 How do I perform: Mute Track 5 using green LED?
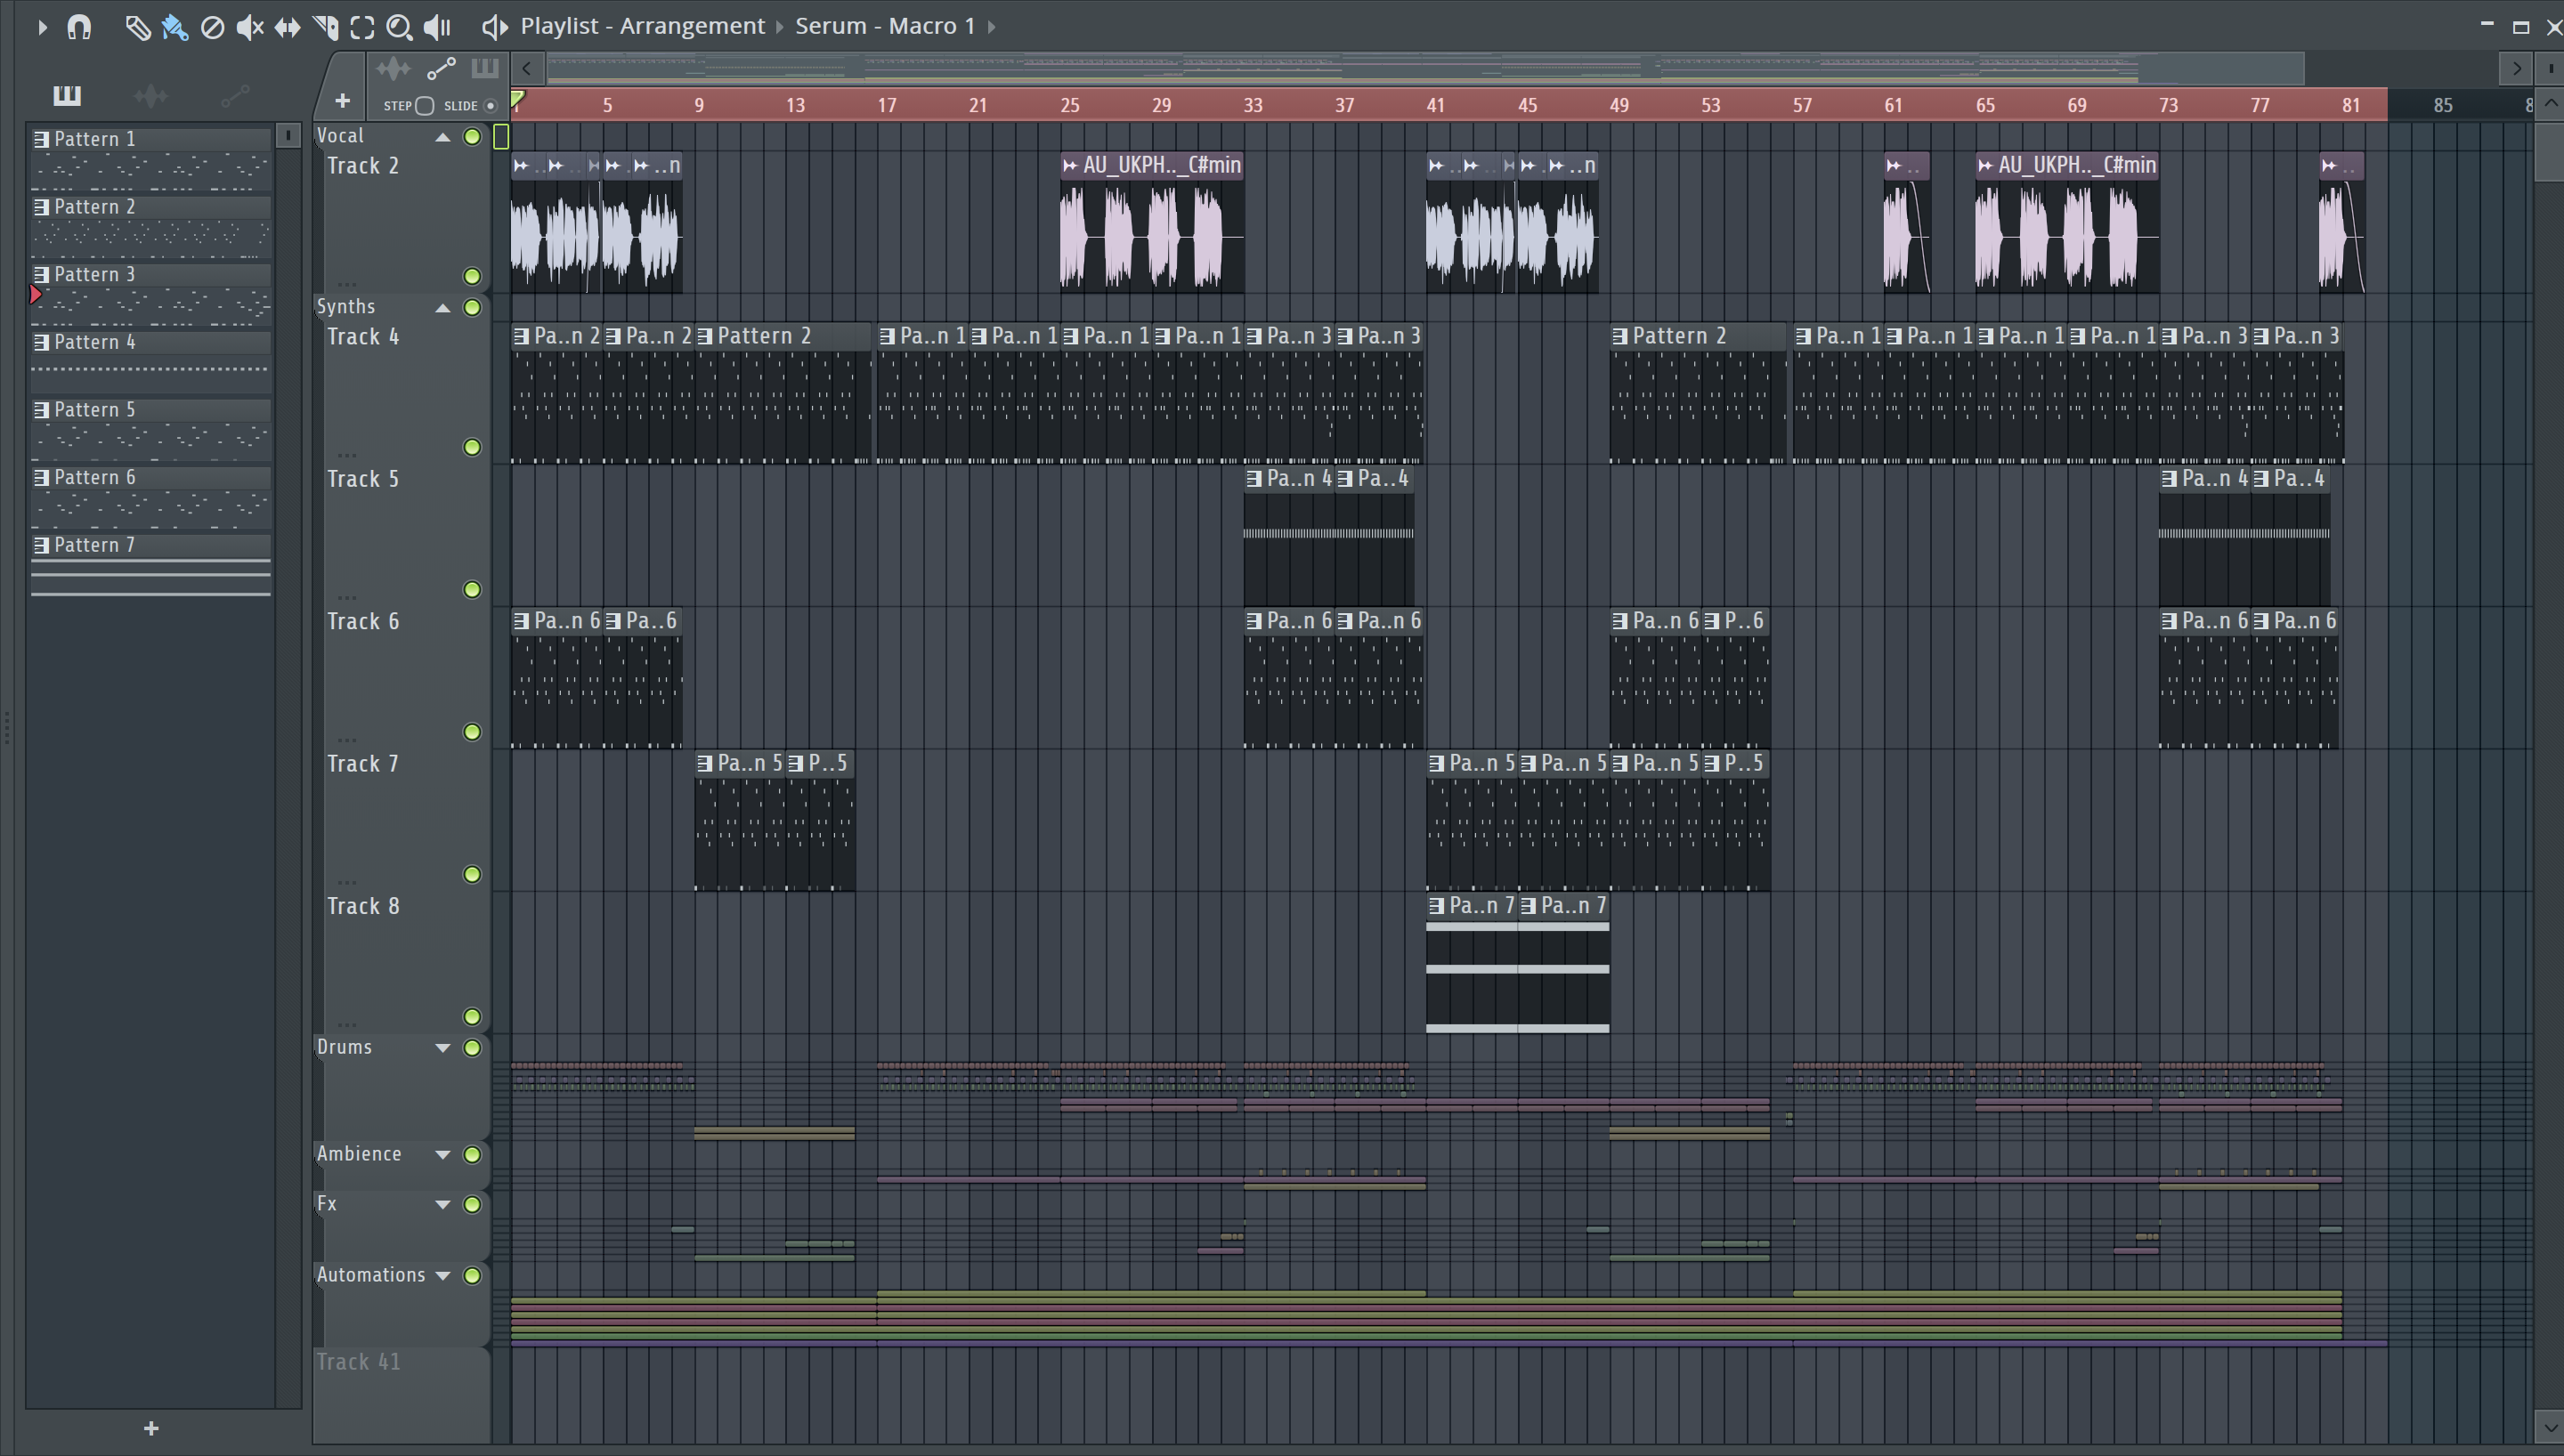[x=472, y=589]
